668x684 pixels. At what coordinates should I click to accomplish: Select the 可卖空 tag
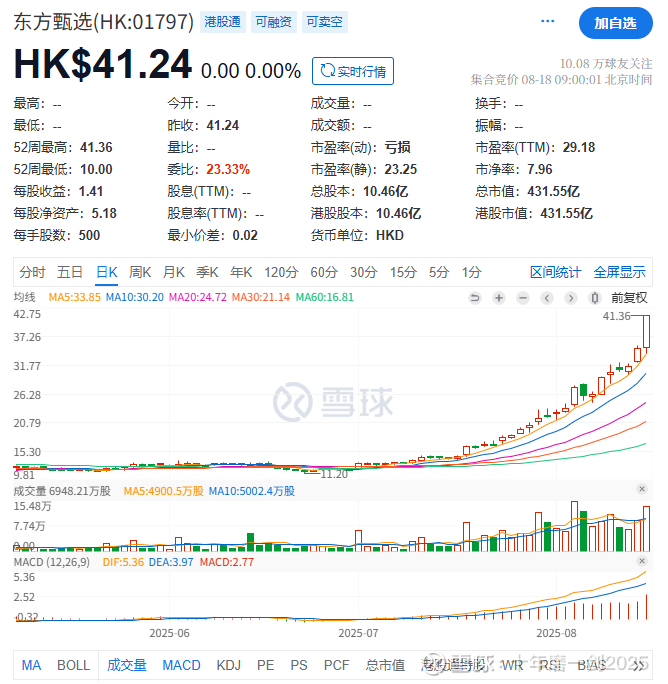(324, 22)
